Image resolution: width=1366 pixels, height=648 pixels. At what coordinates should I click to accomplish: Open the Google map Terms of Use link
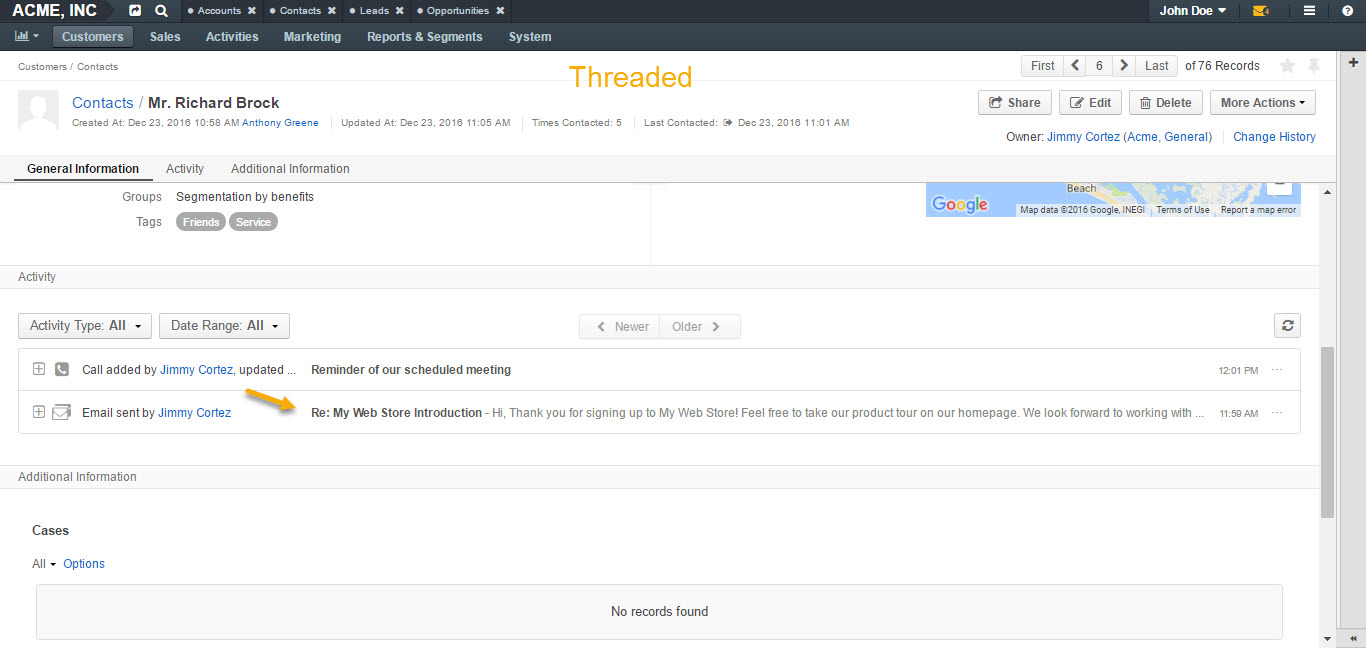pos(1183,210)
